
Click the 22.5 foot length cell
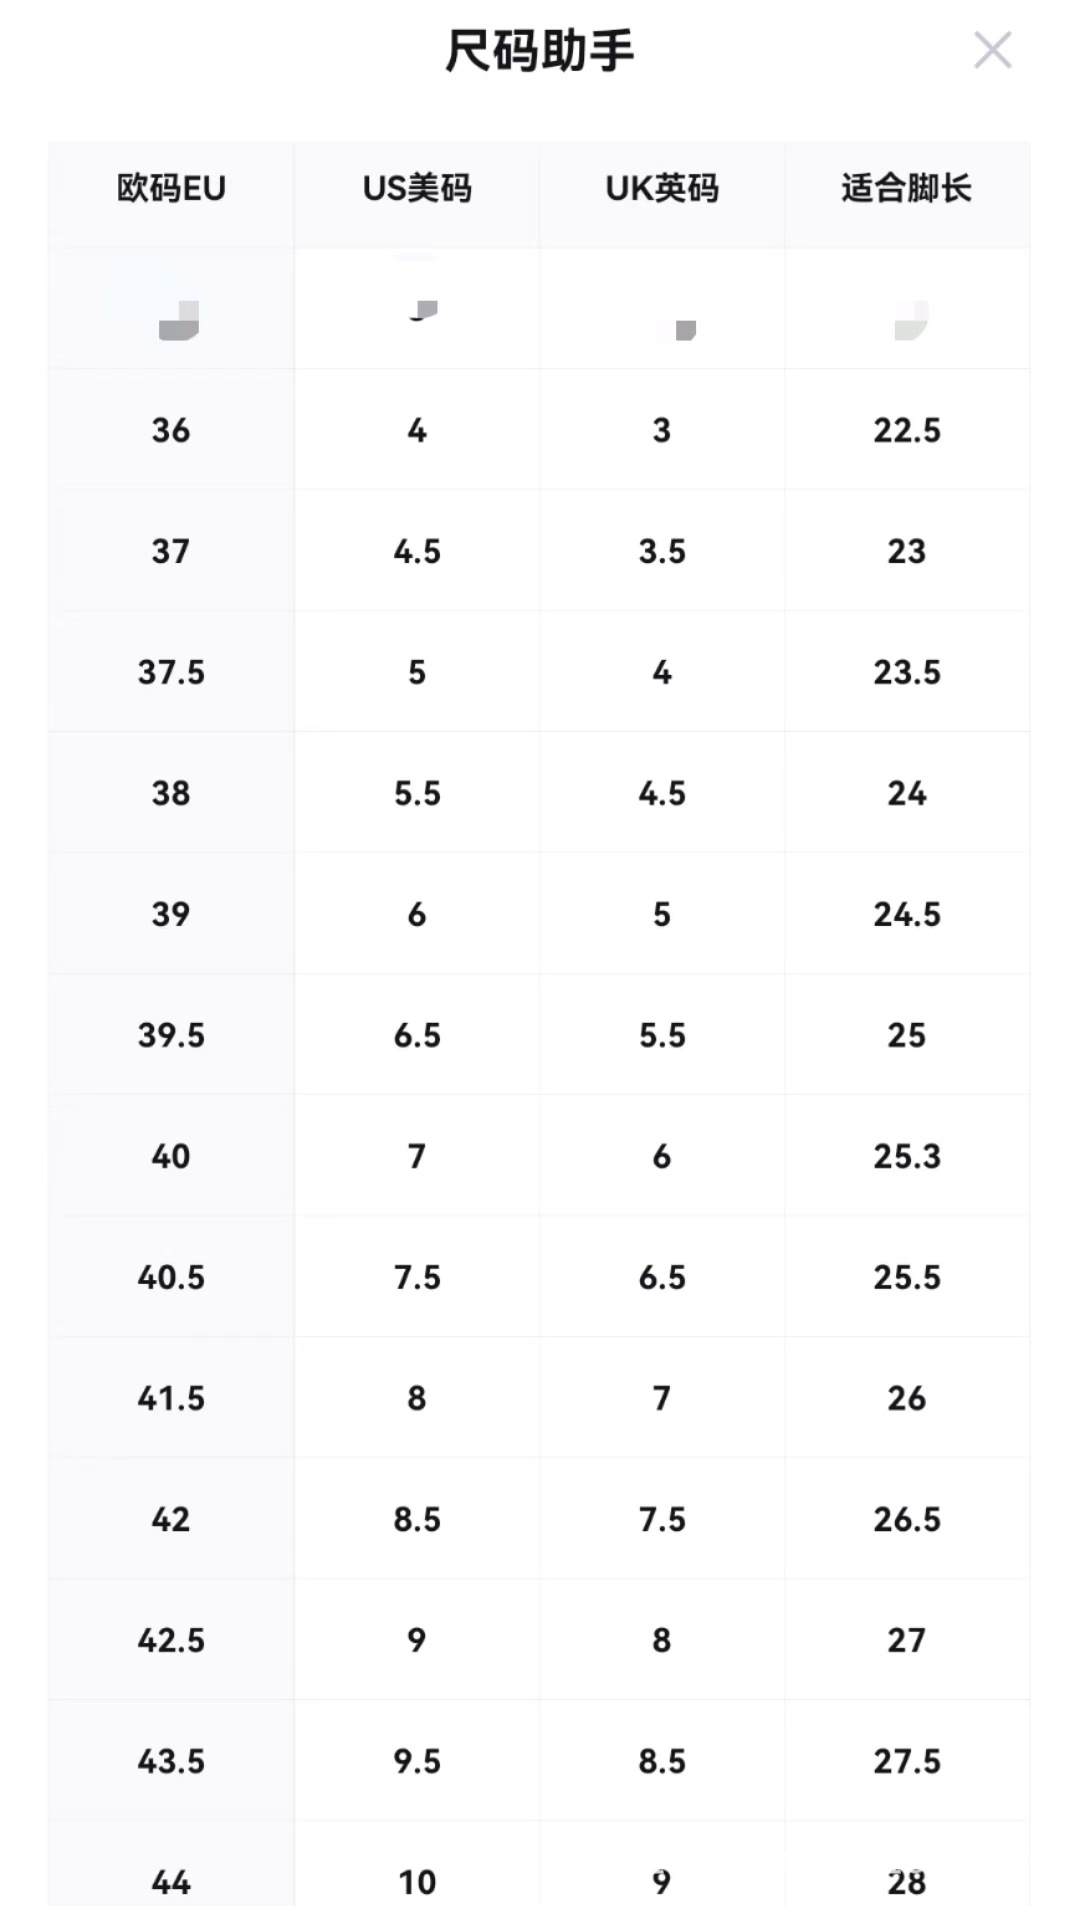[x=906, y=430]
